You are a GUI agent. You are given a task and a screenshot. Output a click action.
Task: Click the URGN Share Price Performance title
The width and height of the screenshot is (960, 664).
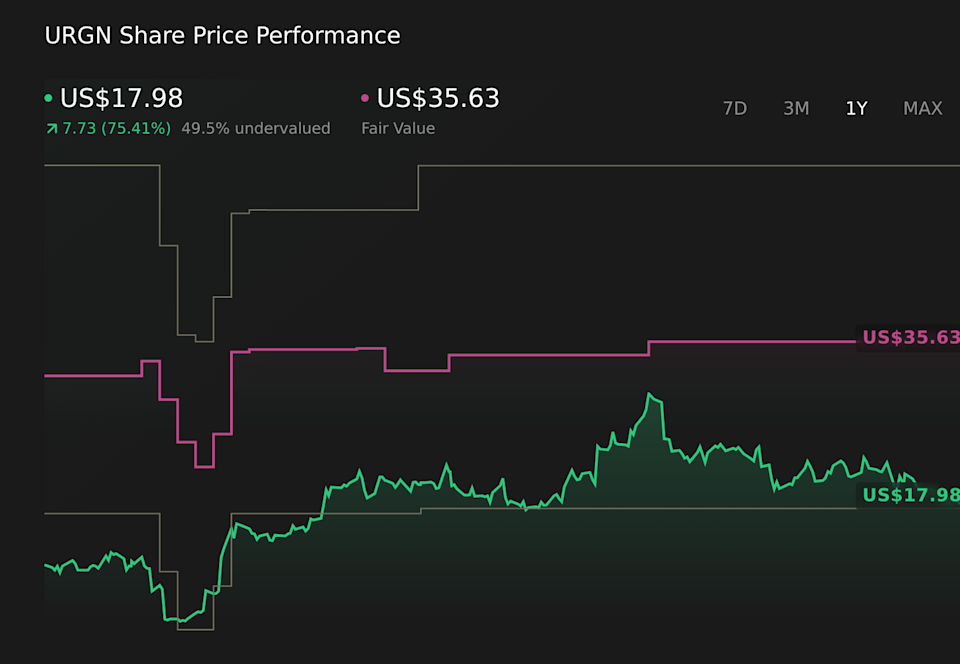click(222, 35)
